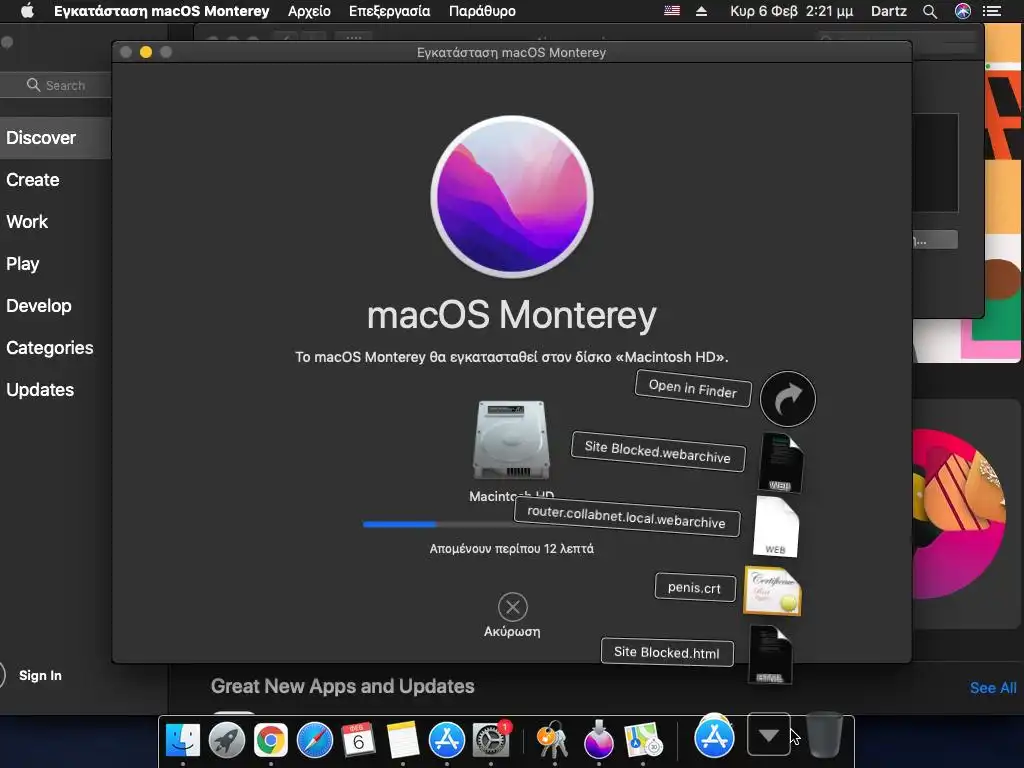Click Open in Finder in the stack
Image resolution: width=1024 pixels, height=768 pixels.
coord(693,389)
